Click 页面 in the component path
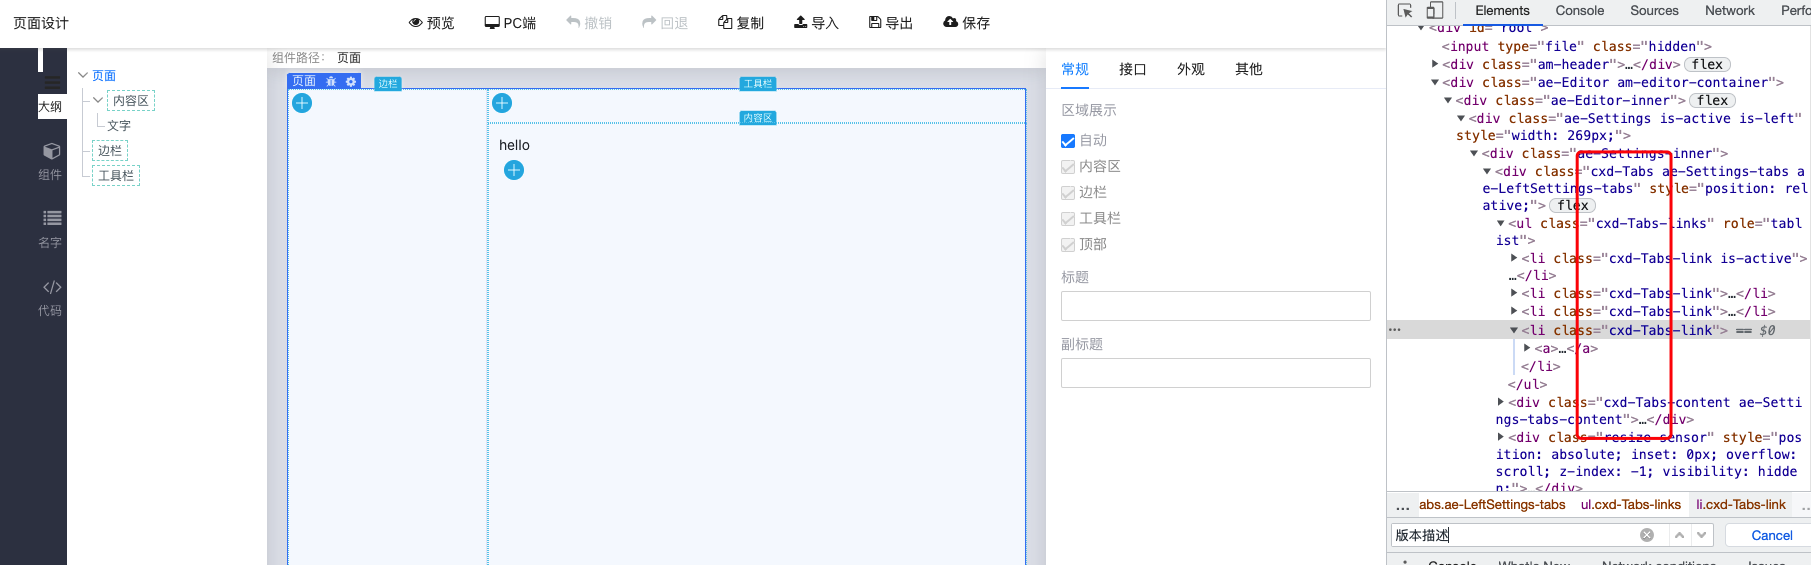The height and width of the screenshot is (565, 1811). click(349, 58)
